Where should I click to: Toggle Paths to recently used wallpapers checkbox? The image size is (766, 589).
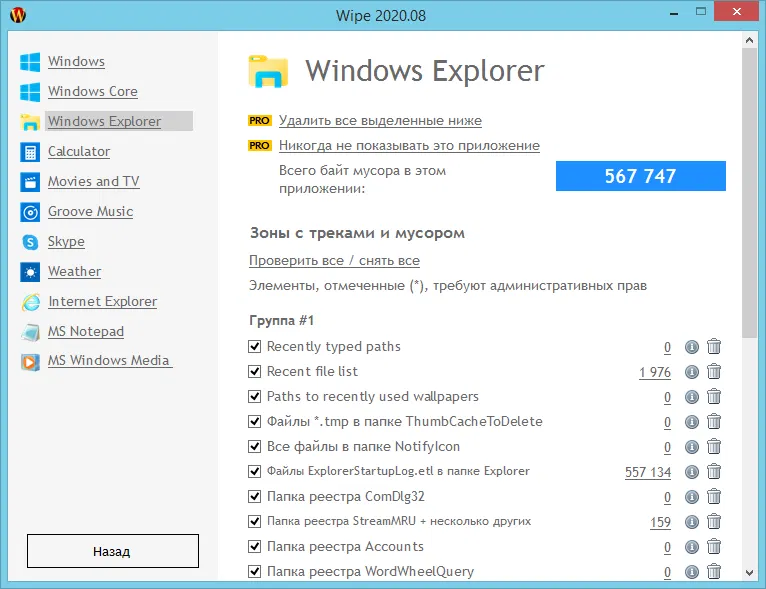tap(255, 397)
